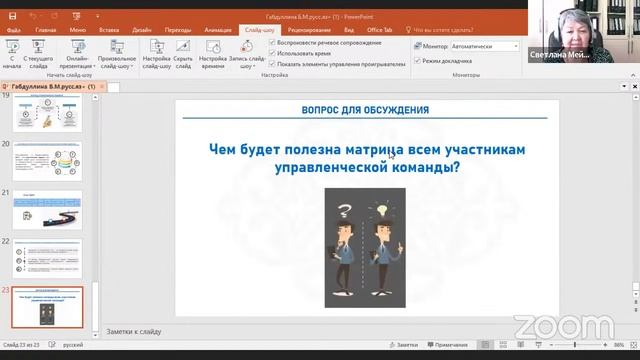The height and width of the screenshot is (360, 640).
Task: Switch to Вид ribbon tab
Action: click(x=349, y=30)
